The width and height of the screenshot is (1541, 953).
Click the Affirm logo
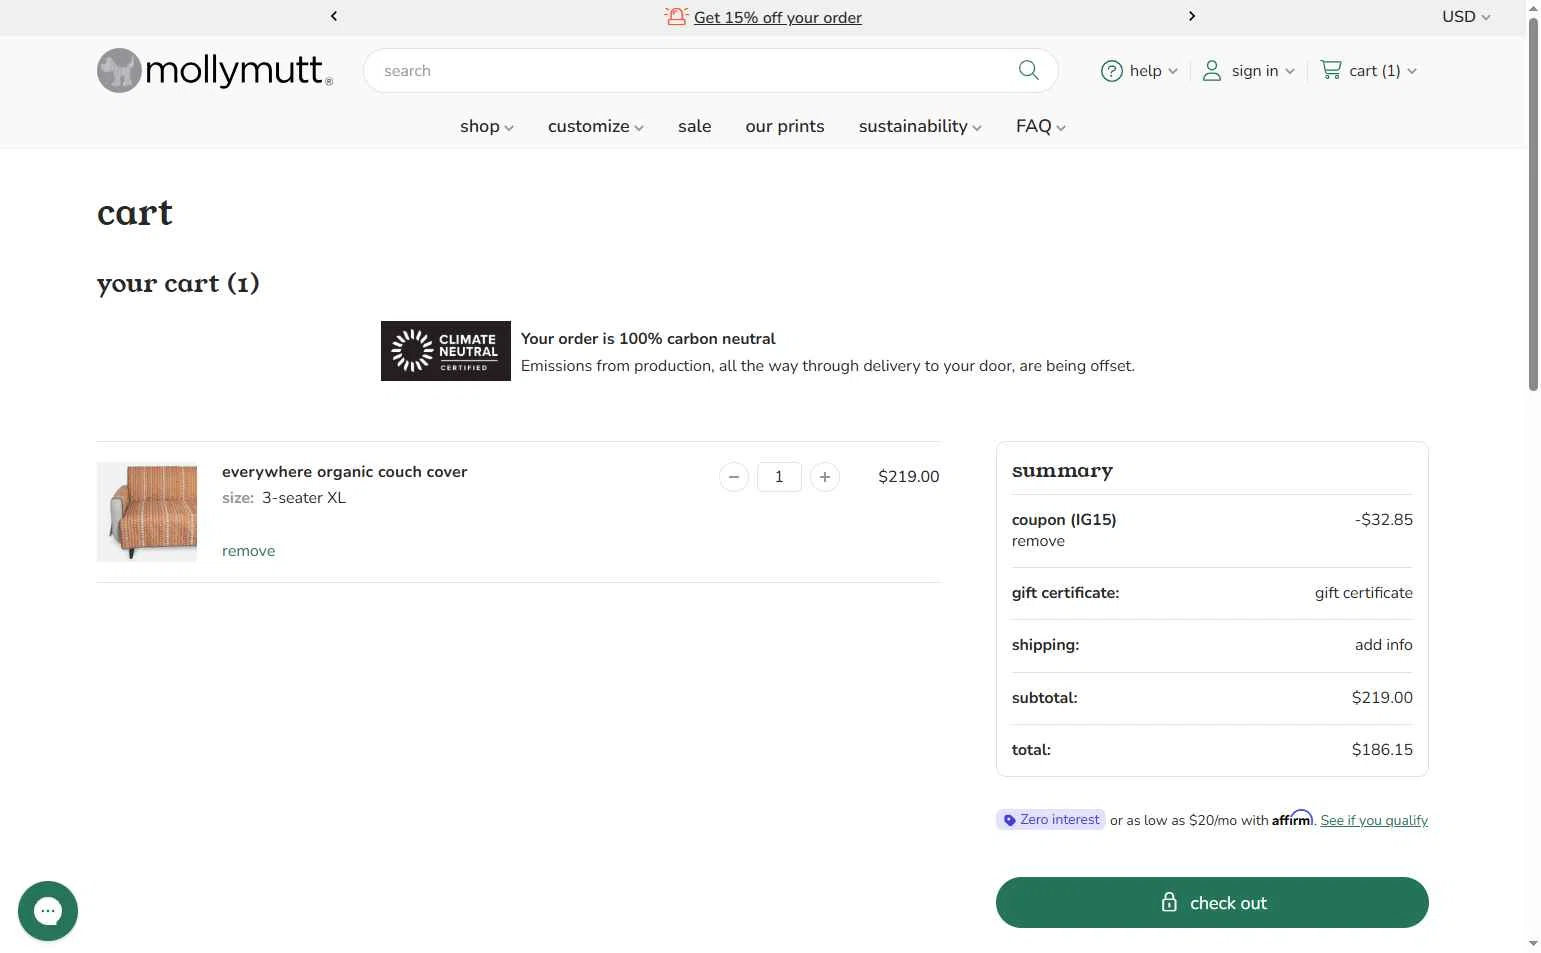tap(1292, 819)
